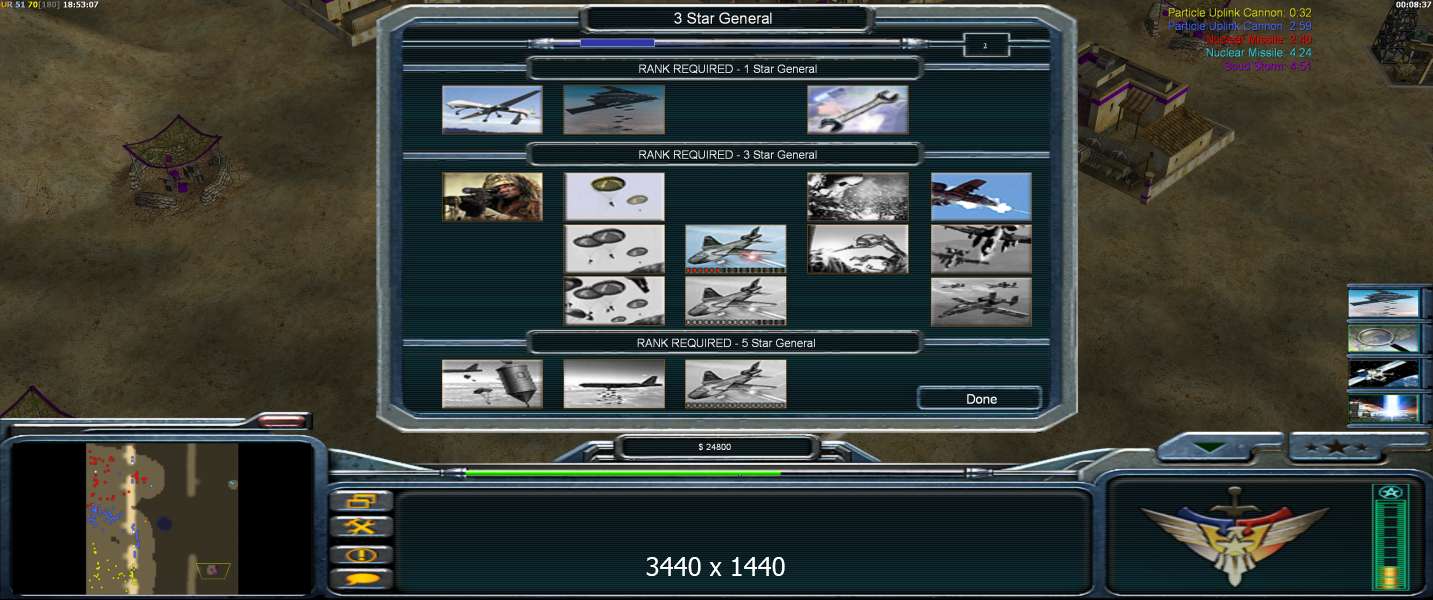Select the stealth bomber carpet bomb power
Viewport: 1433px width, 600px height.
coord(614,109)
